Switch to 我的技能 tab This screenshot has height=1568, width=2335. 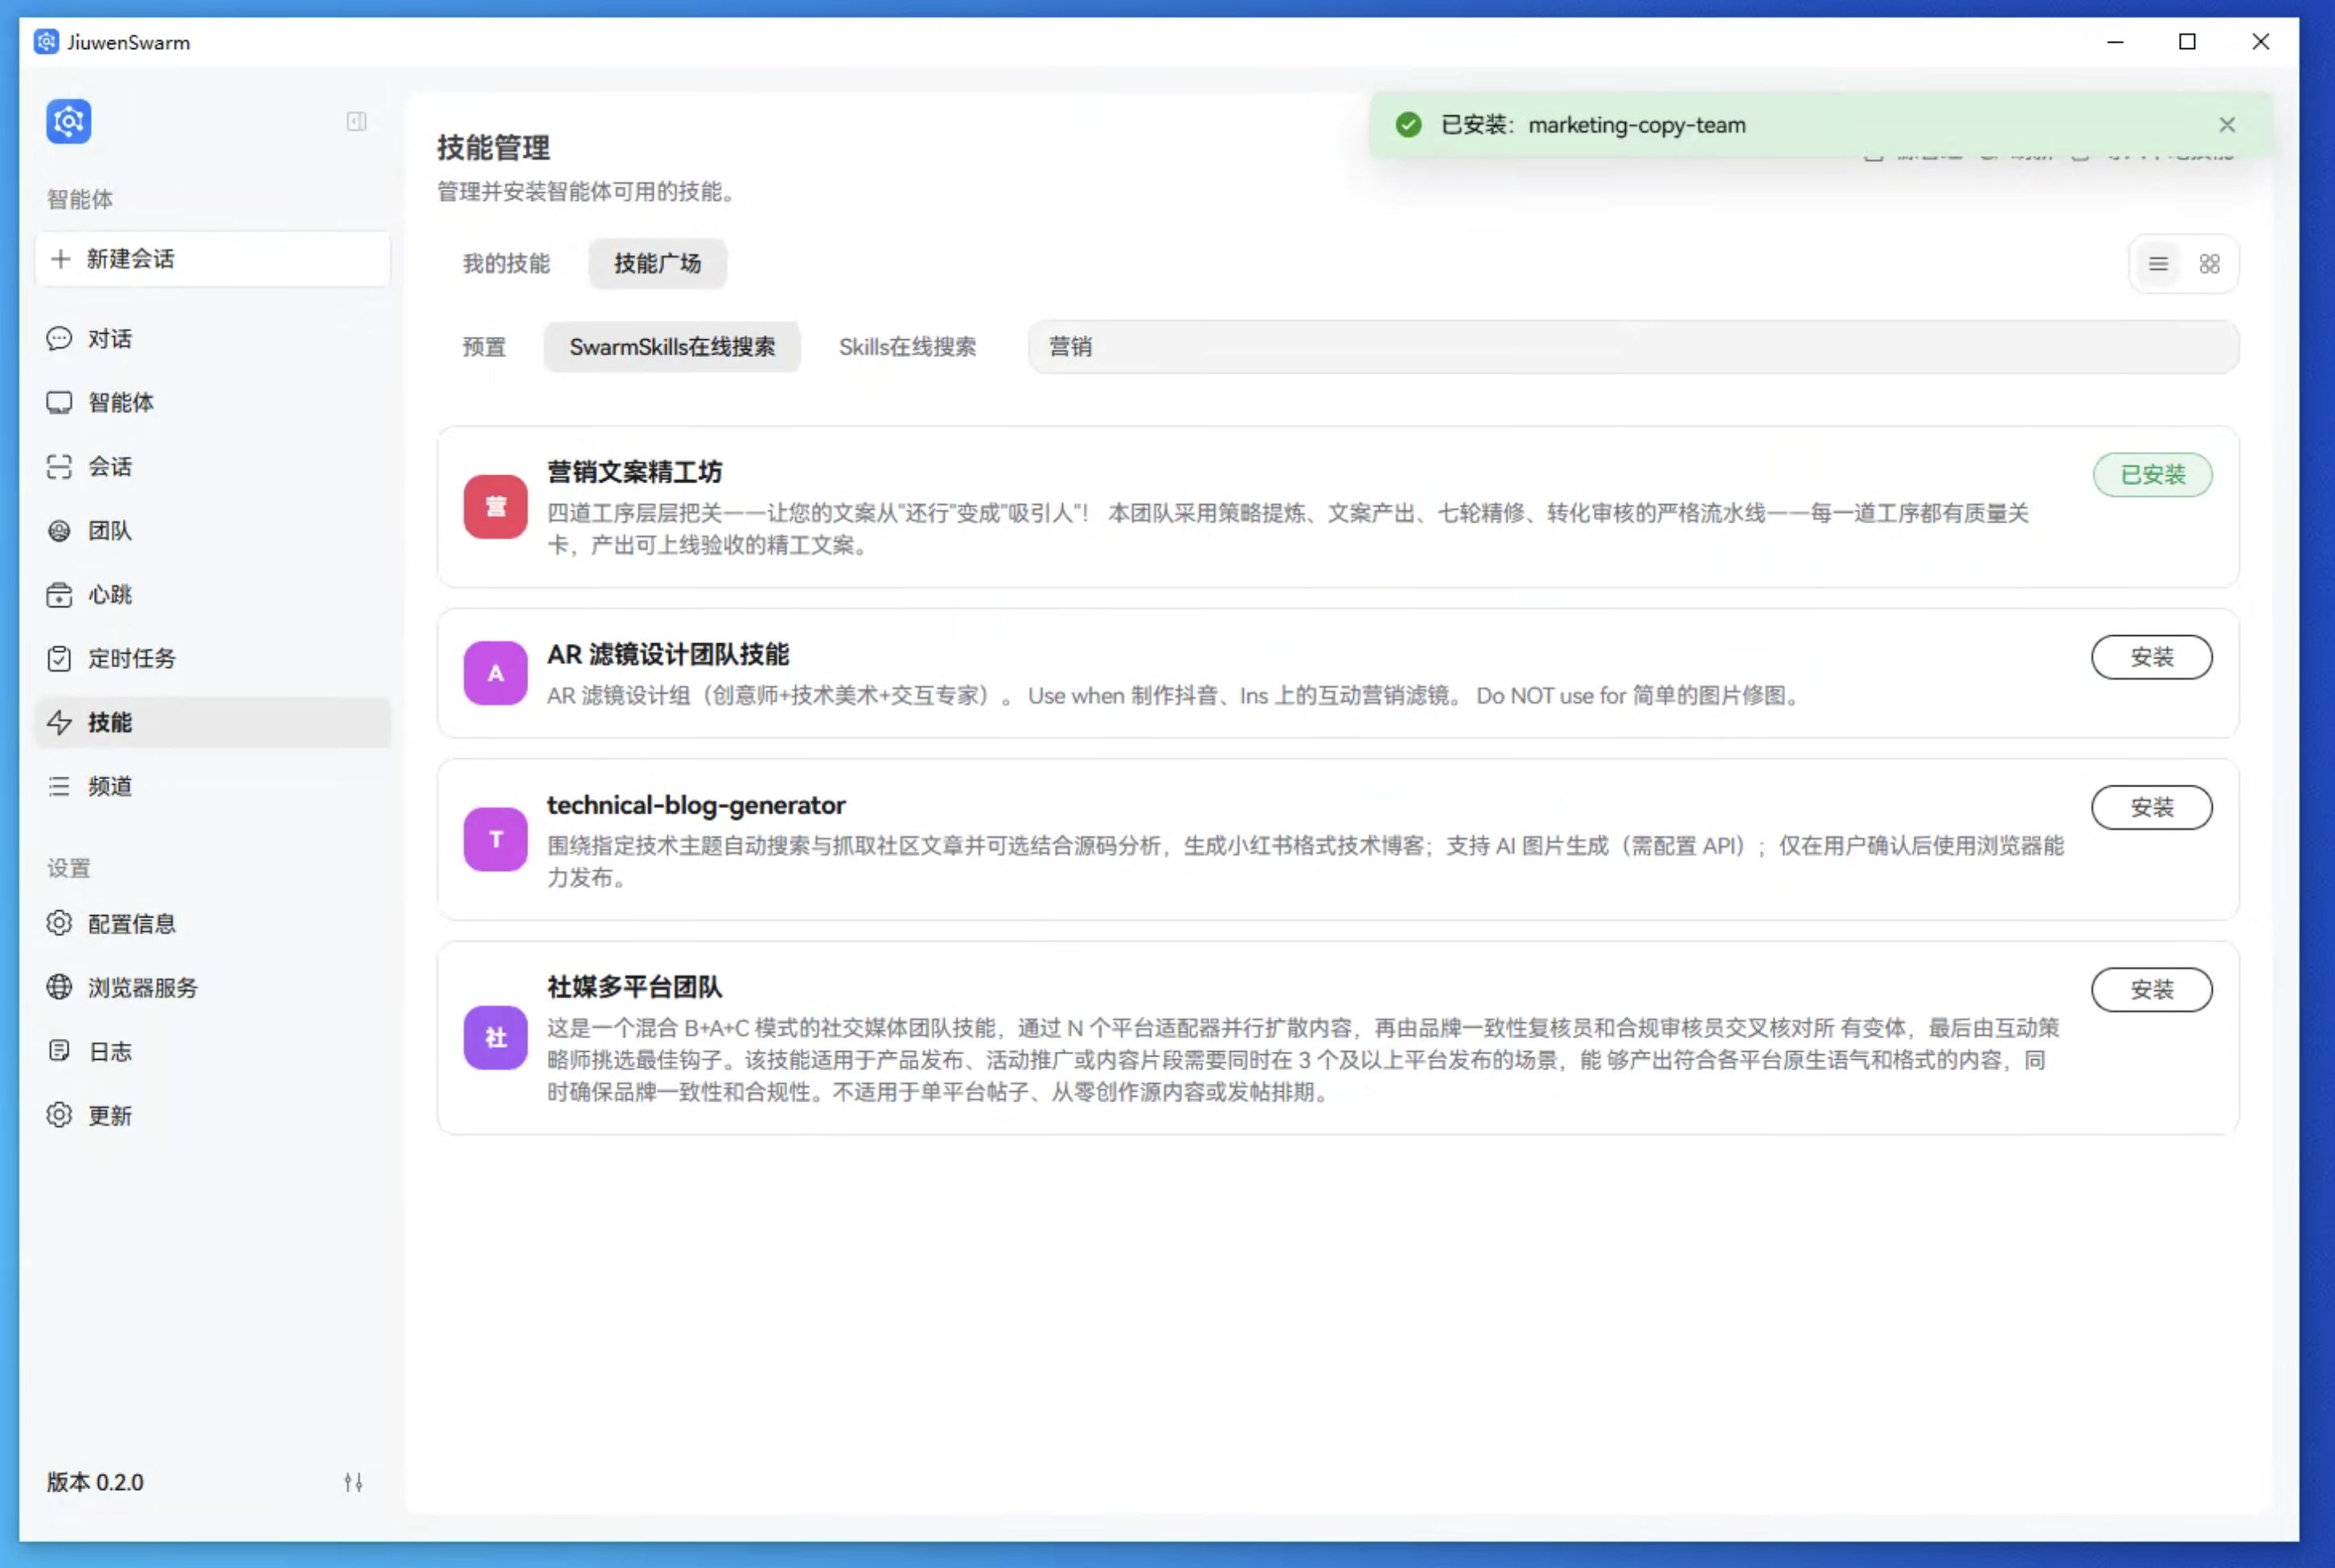(x=506, y=264)
